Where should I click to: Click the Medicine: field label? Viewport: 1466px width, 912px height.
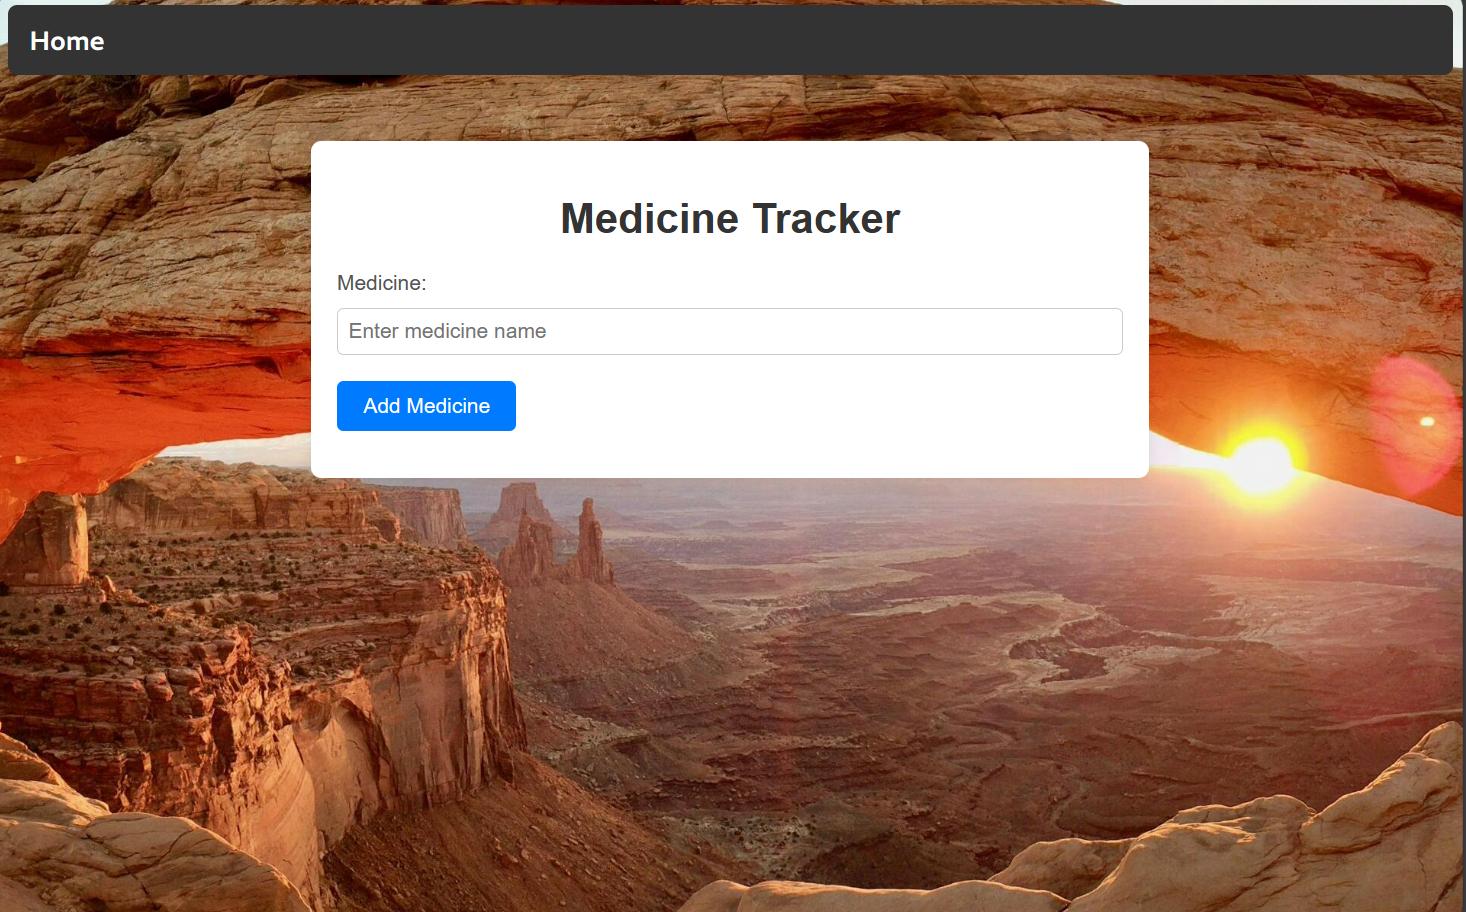[x=381, y=283]
